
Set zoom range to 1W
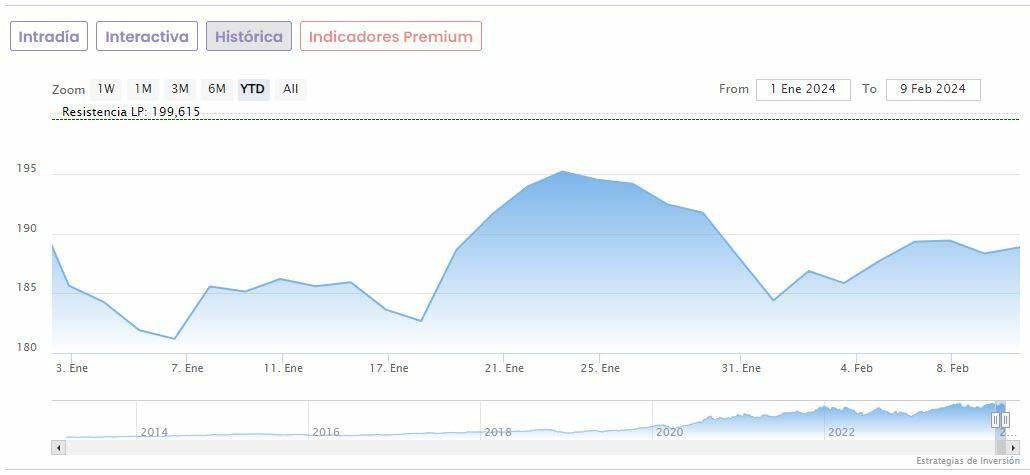pos(106,89)
